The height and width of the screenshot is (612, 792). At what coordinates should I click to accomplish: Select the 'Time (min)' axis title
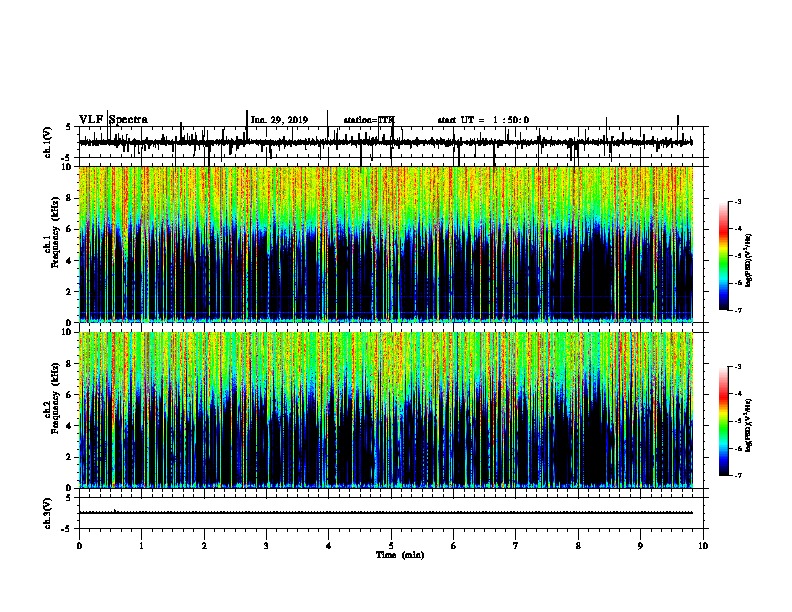400,555
